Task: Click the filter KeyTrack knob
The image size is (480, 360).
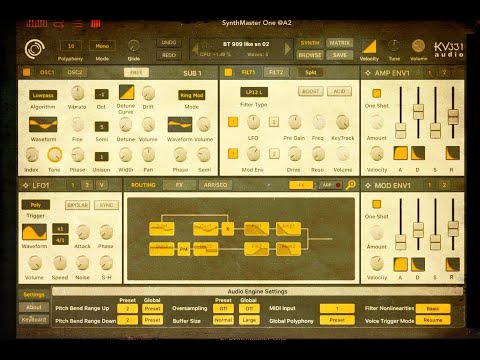Action: click(342, 122)
